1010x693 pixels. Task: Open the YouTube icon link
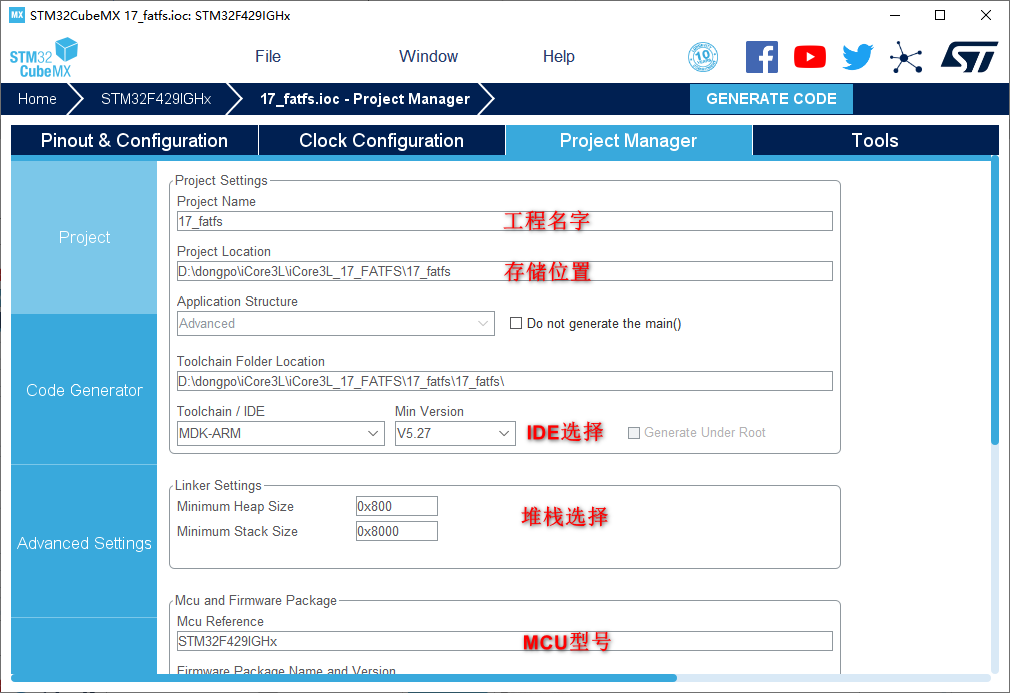[810, 57]
